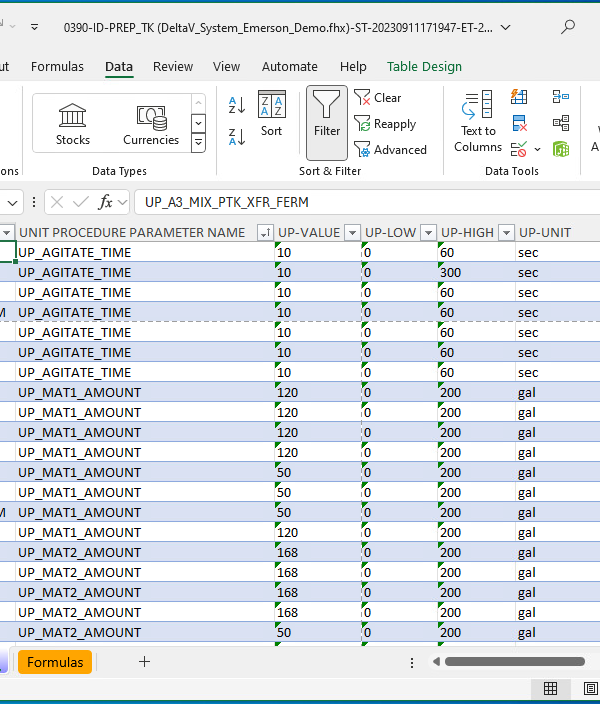
Task: Switch to Page Layout view
Action: pos(590,688)
